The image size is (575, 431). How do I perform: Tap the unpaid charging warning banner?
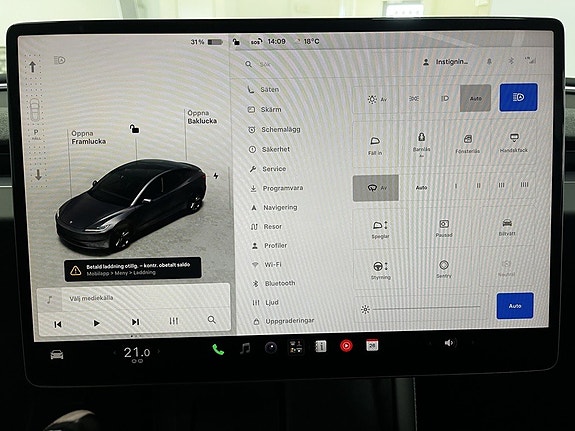pyautogui.click(x=133, y=269)
